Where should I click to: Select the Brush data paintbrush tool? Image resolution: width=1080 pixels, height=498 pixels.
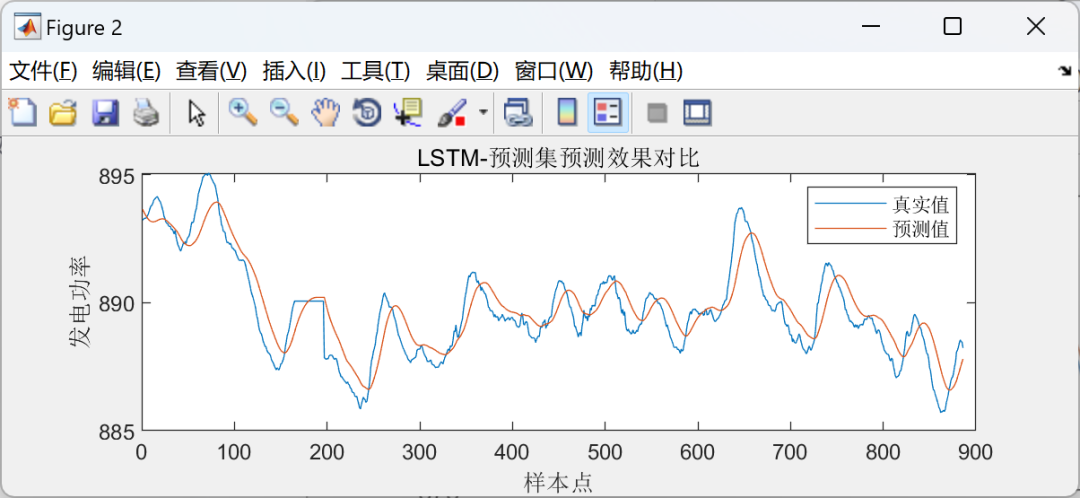[x=453, y=112]
